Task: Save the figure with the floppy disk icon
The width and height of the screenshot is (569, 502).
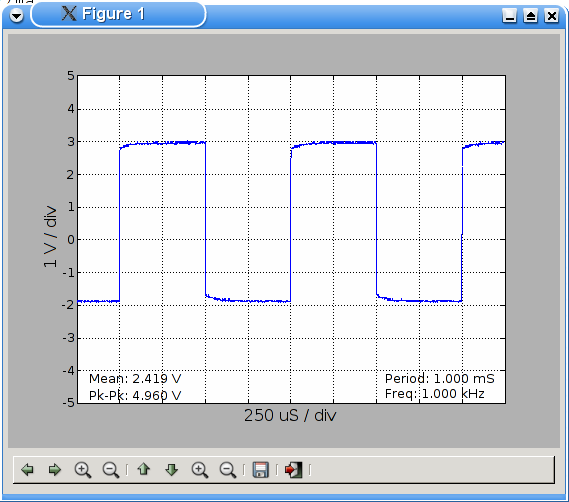Action: (261, 470)
